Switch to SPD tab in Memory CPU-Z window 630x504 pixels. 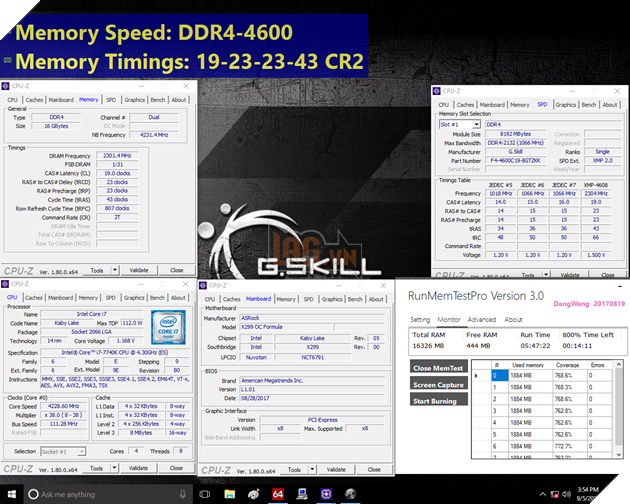click(x=111, y=100)
